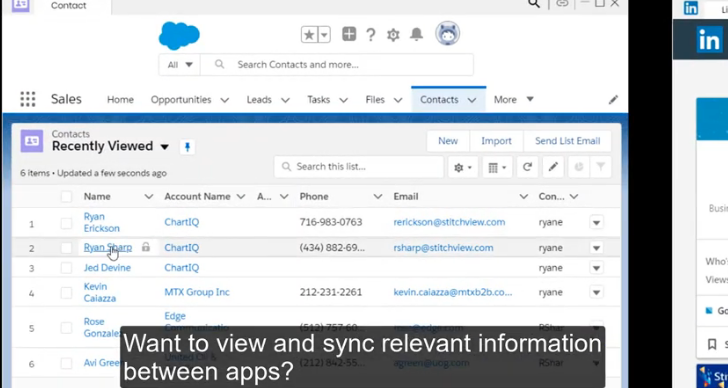Open the More navigation menu
Image resolution: width=728 pixels, height=388 pixels.
[x=514, y=100]
